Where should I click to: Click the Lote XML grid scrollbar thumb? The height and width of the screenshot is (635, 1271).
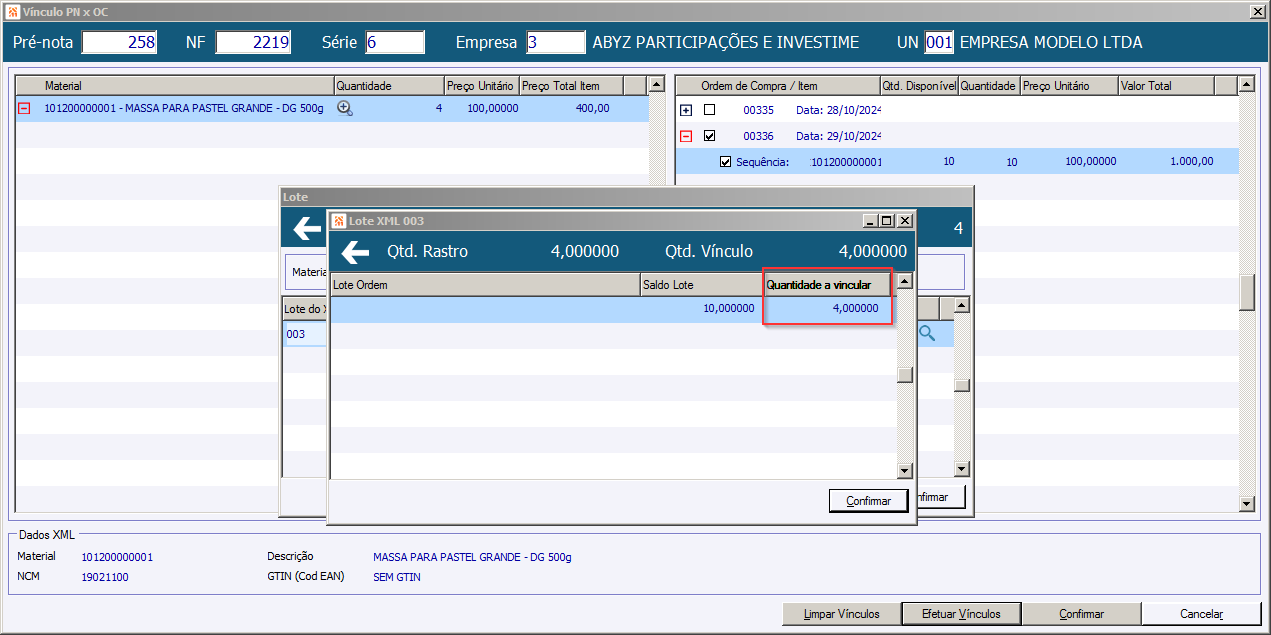(905, 376)
